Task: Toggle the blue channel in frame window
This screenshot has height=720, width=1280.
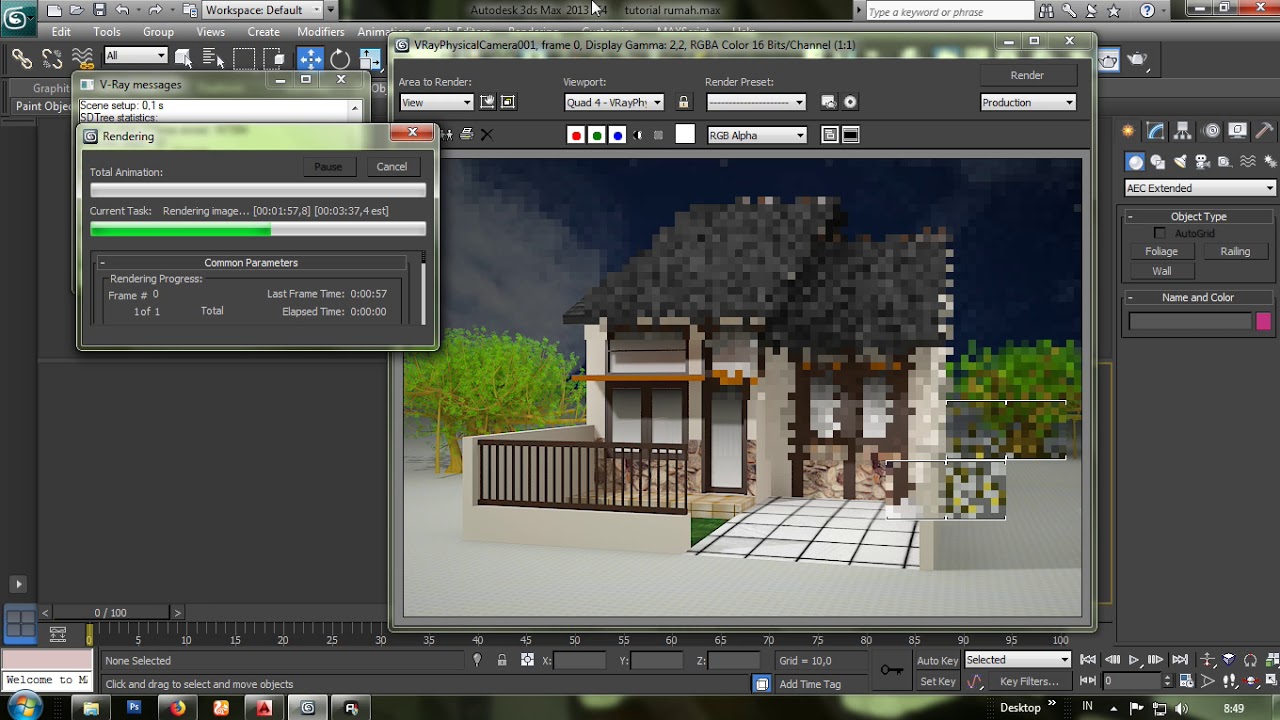Action: pyautogui.click(x=618, y=135)
